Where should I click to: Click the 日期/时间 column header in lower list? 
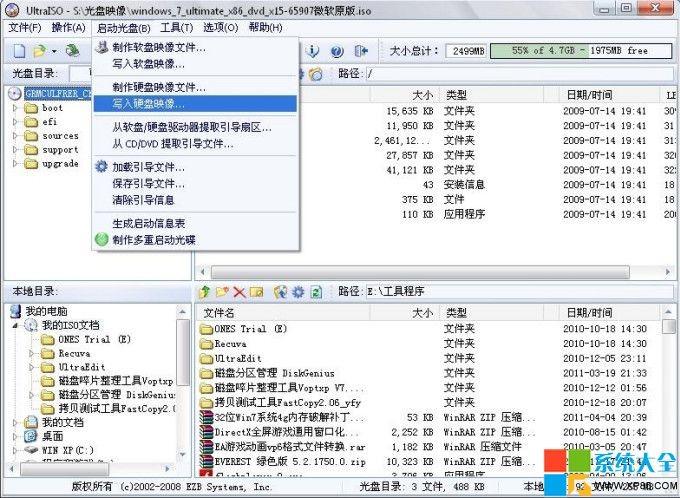[602, 312]
